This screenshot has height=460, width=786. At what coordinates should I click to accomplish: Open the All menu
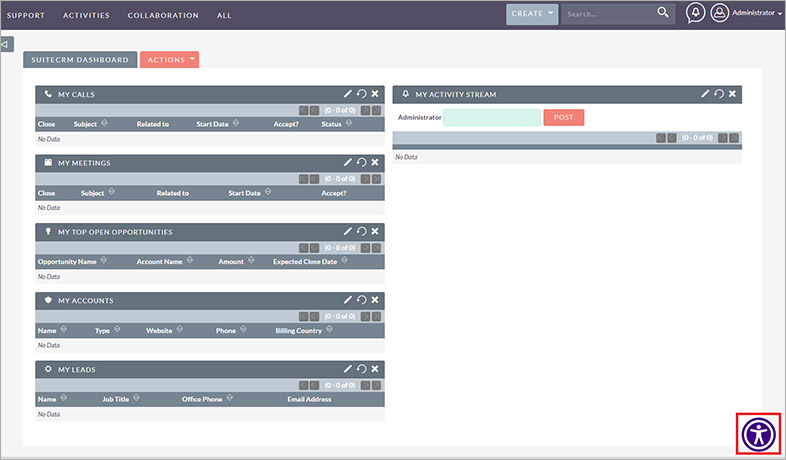[x=224, y=16]
